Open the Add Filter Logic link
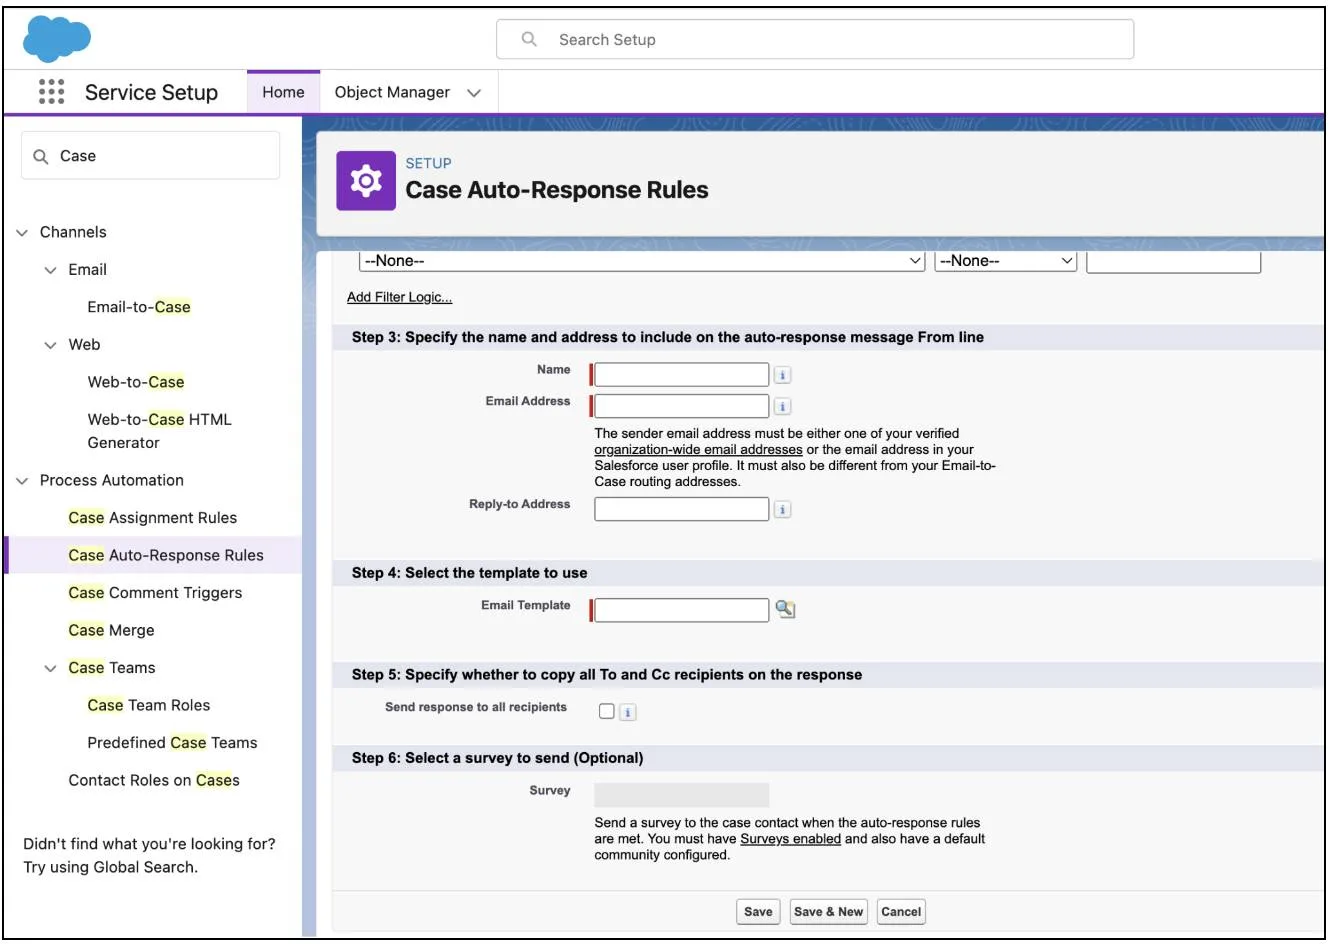1330x944 pixels. pos(399,297)
